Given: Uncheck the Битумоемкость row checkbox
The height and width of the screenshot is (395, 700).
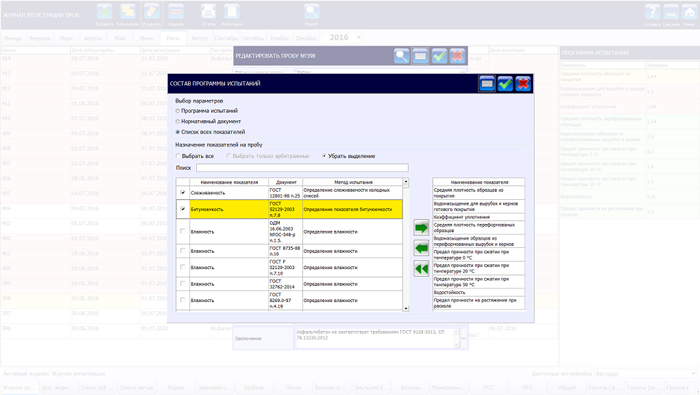Looking at the screenshot, I should tap(182, 208).
